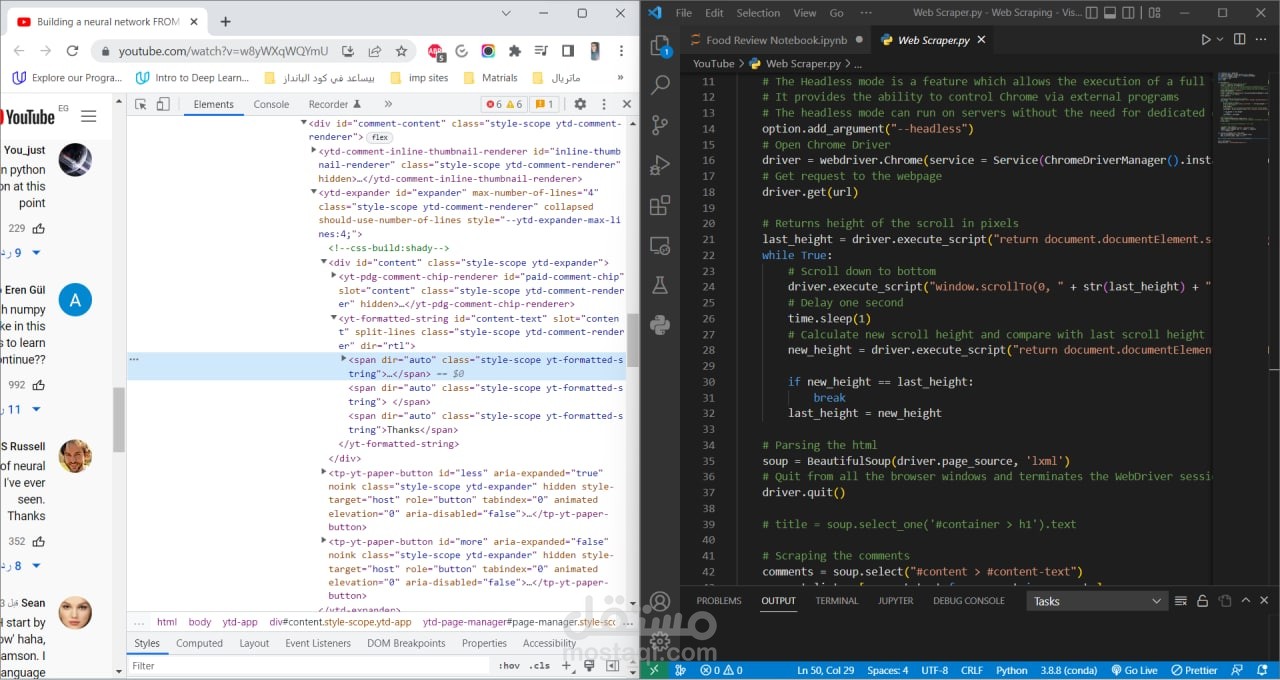Show more bookmarks chevron
The image size is (1280, 680).
pos(620,77)
